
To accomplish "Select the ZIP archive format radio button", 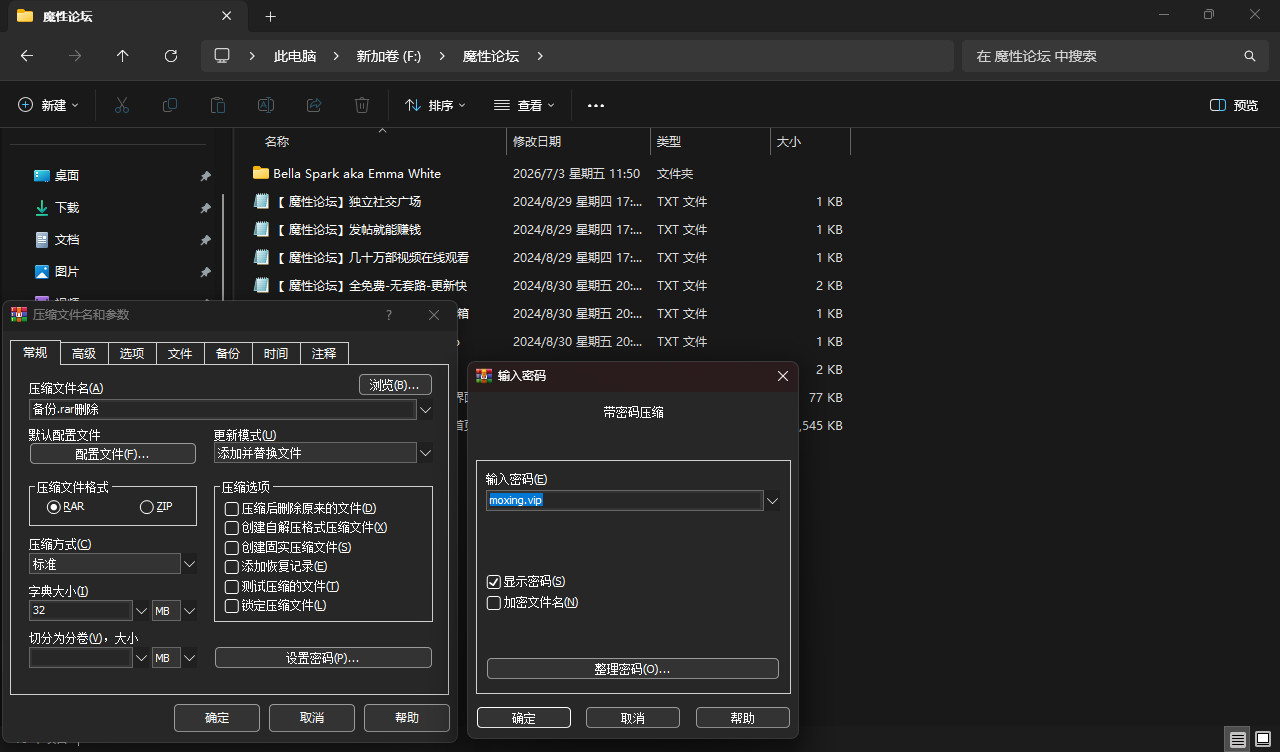I will (x=147, y=507).
